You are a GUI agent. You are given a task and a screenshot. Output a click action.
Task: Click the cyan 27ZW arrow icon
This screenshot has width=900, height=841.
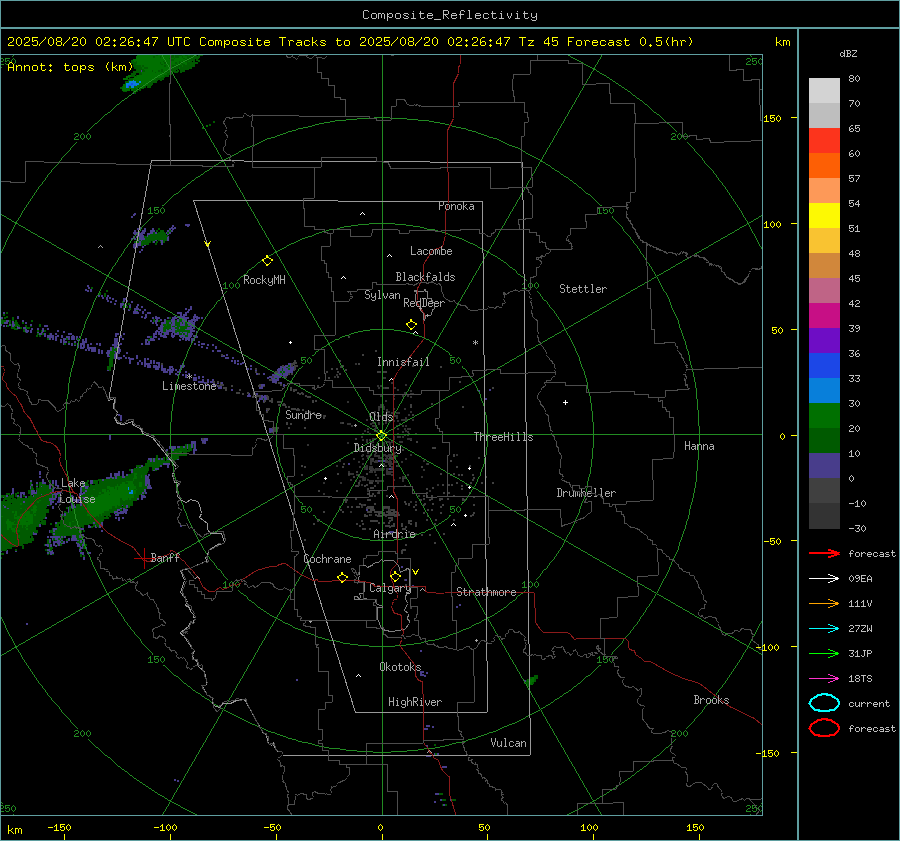(x=824, y=629)
